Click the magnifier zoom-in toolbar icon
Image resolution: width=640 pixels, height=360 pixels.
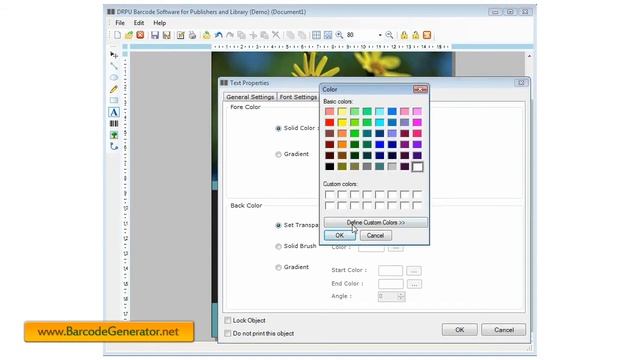tap(339, 35)
